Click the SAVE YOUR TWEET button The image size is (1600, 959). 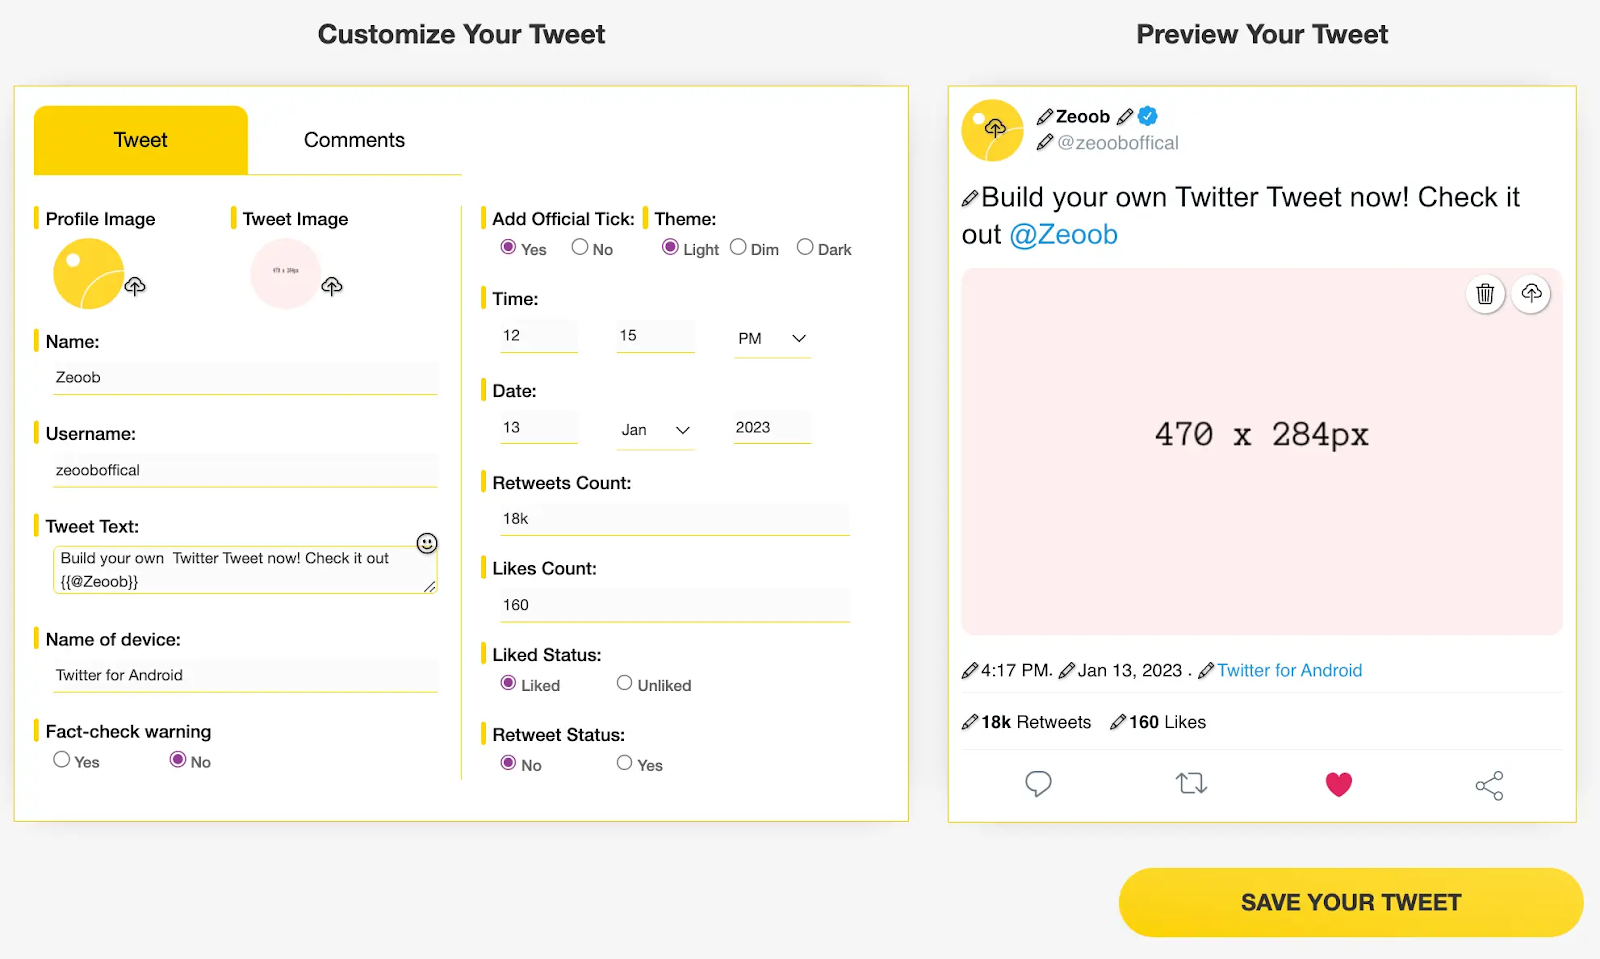click(x=1351, y=902)
